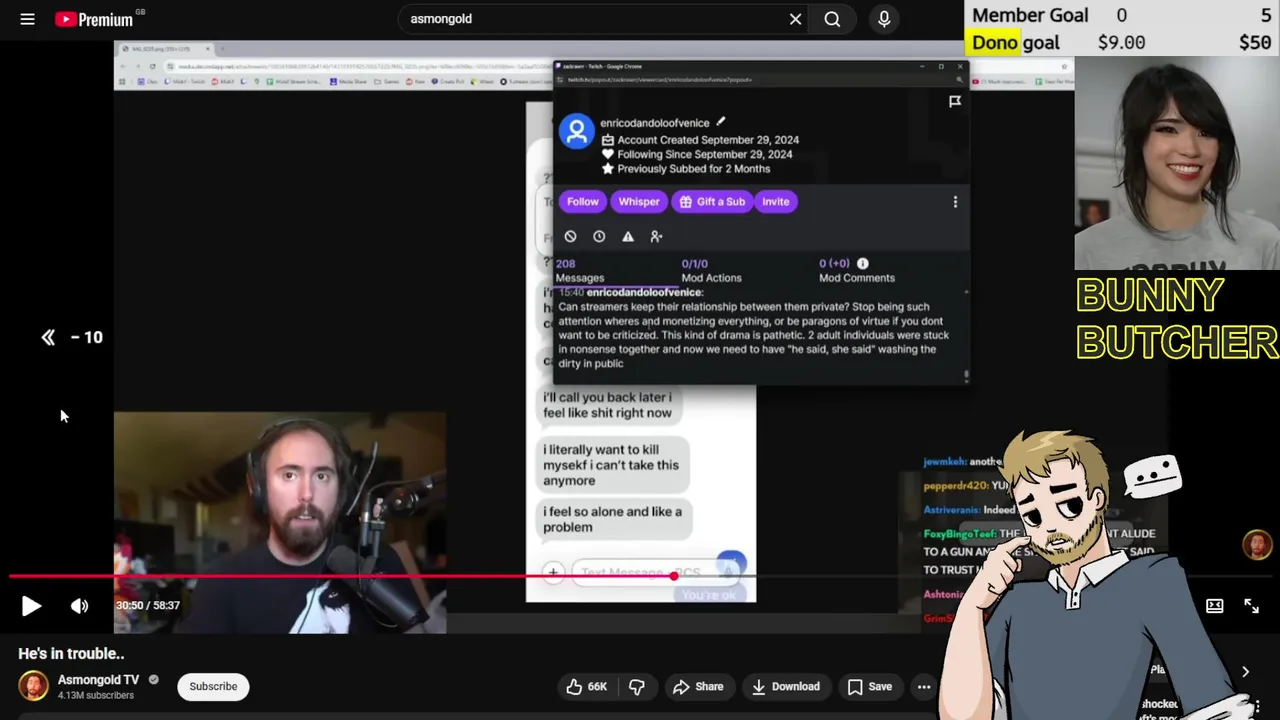Rewind ten seconds double-arrow icon
The height and width of the screenshot is (720, 1280).
48,337
